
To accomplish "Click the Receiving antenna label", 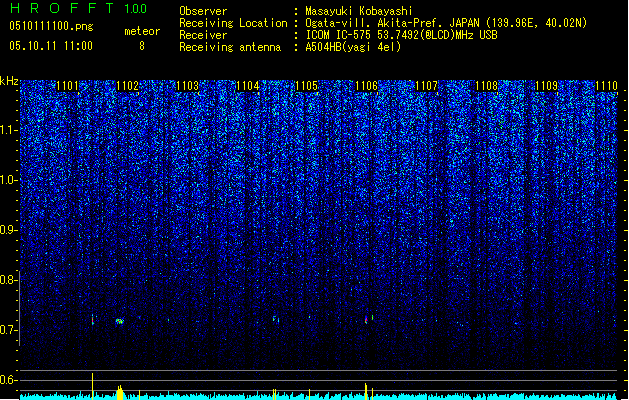I will coord(230,47).
